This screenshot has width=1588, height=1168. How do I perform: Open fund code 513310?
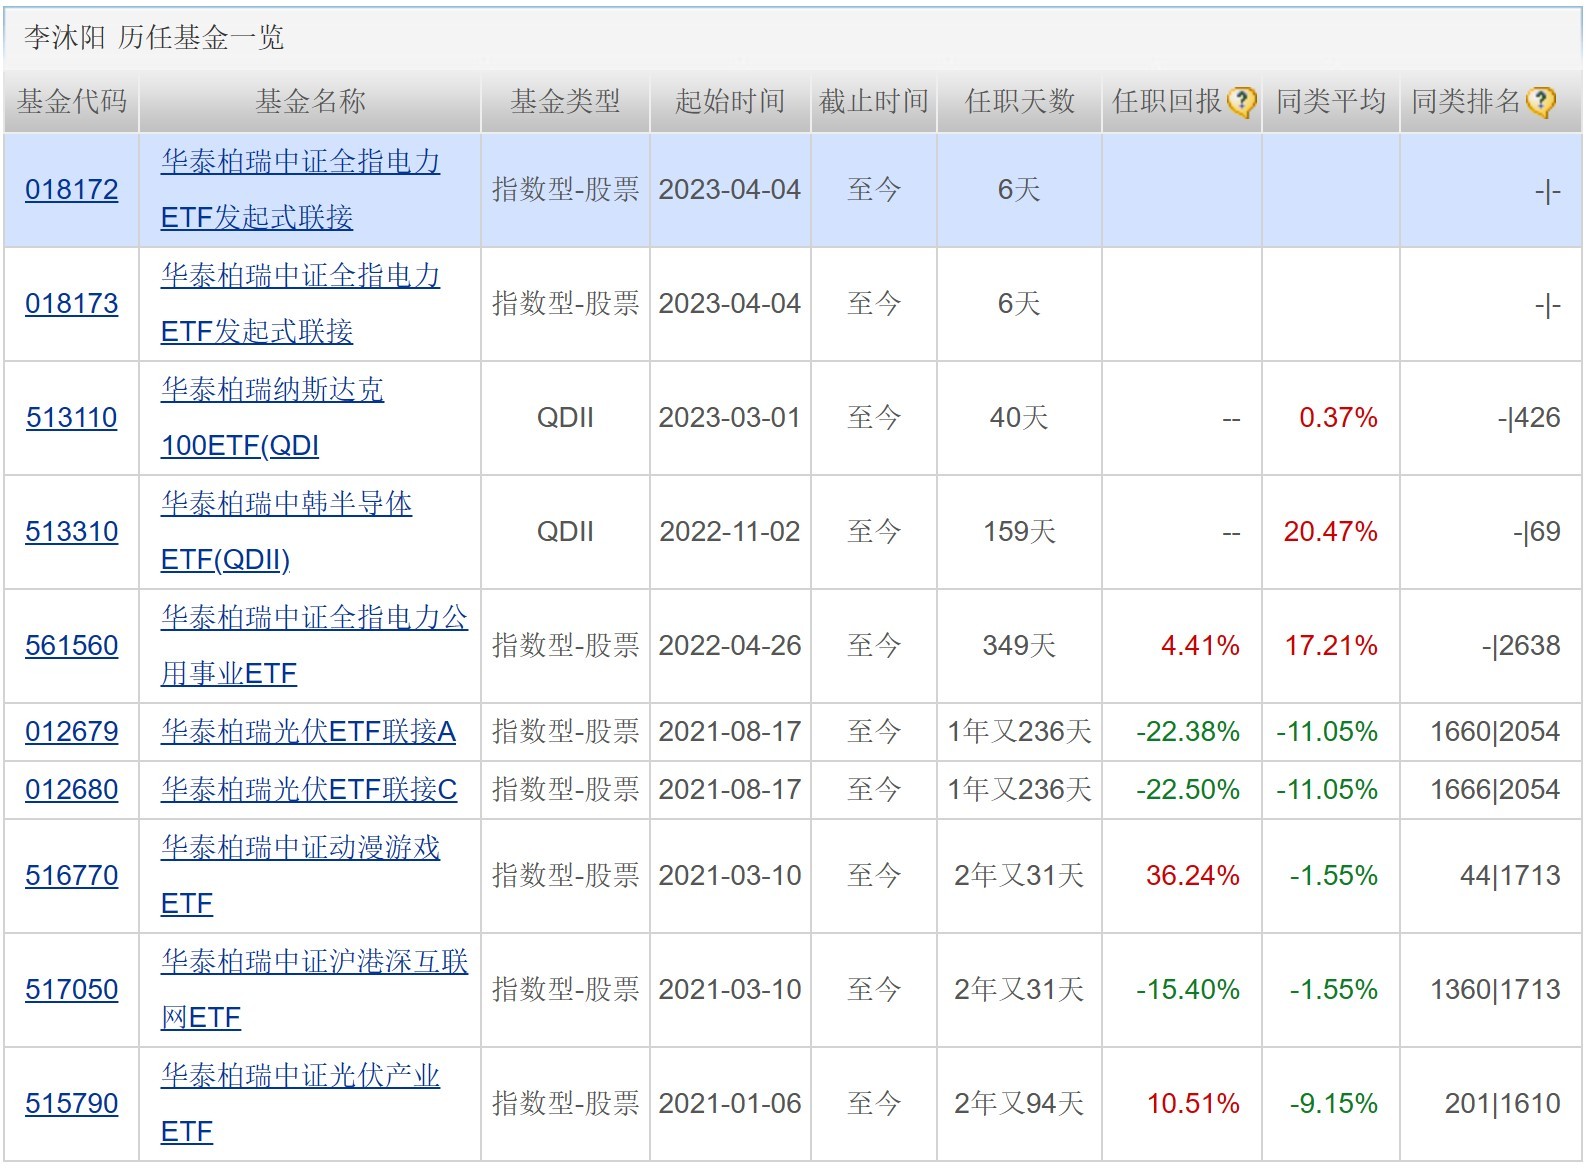click(x=72, y=532)
